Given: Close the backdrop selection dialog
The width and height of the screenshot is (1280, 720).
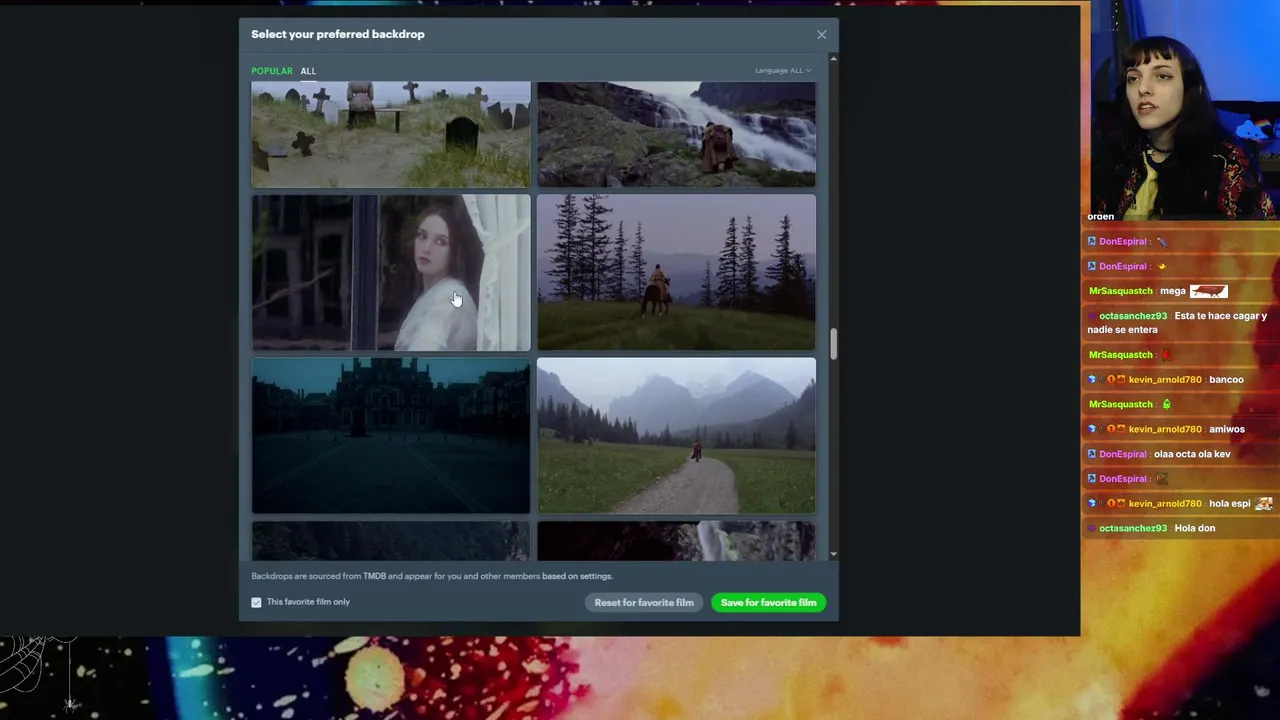Looking at the screenshot, I should [822, 34].
